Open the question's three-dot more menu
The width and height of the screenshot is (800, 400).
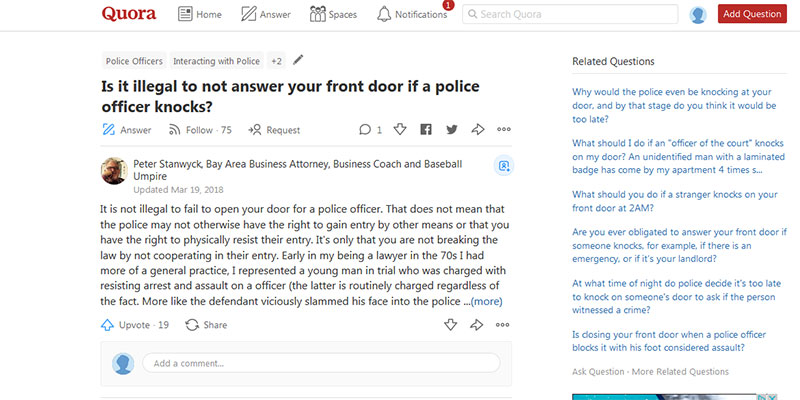504,130
